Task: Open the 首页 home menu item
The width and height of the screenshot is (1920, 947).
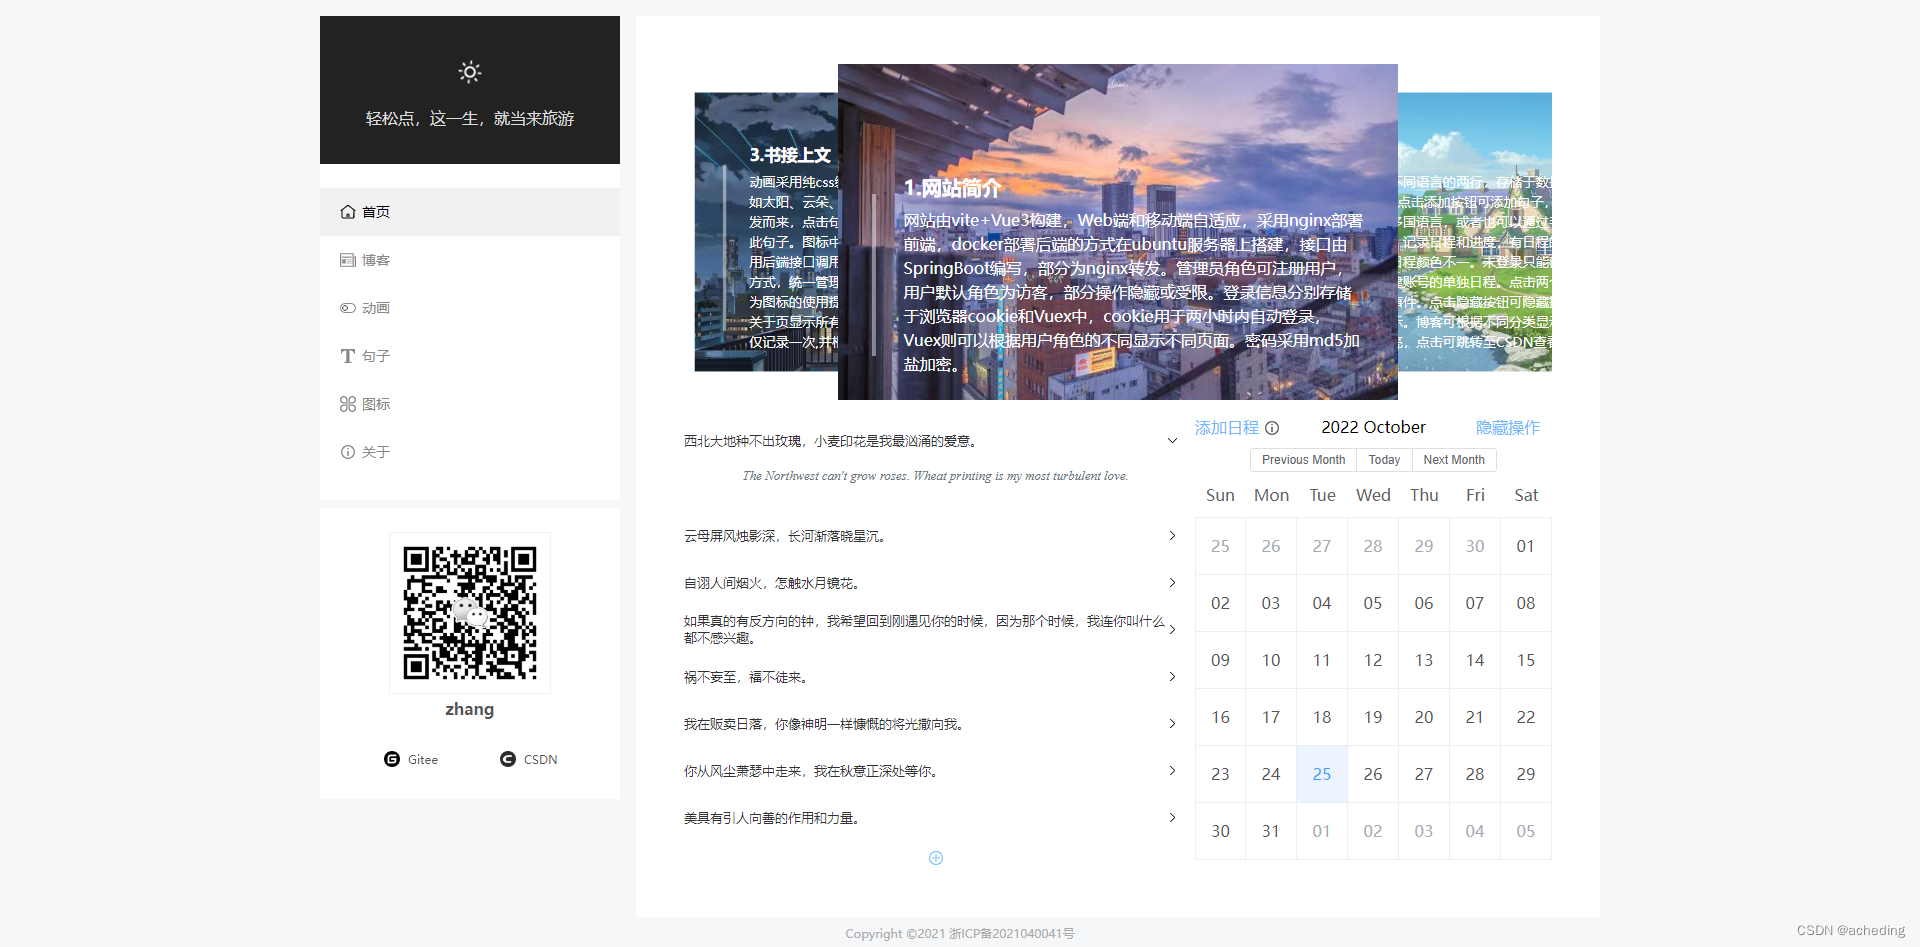Action: [470, 212]
